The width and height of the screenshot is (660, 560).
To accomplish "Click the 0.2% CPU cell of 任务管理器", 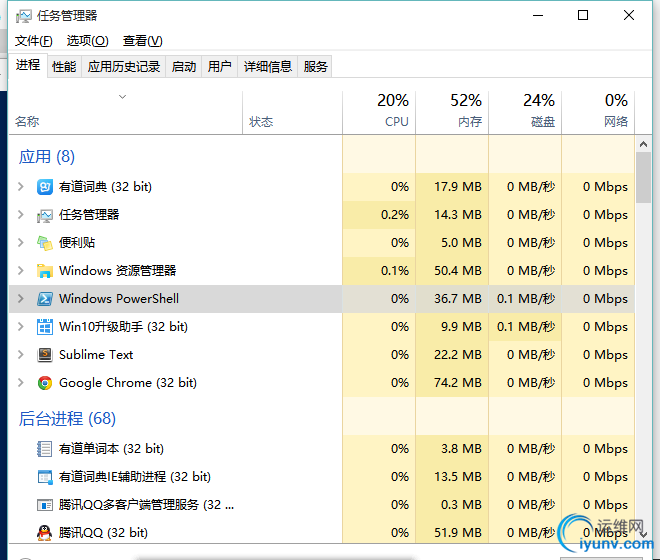I will [x=379, y=215].
